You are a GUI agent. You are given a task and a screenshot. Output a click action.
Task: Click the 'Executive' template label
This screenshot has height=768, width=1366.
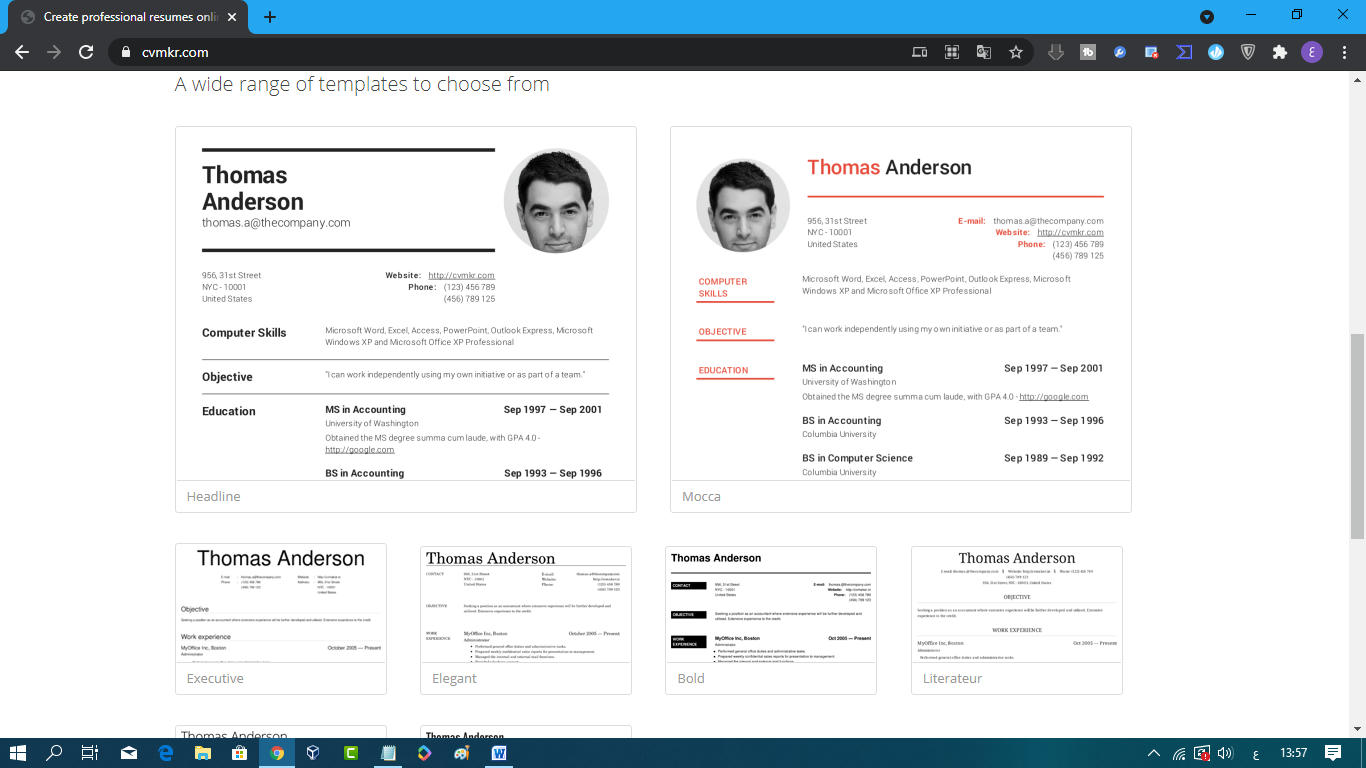point(215,678)
